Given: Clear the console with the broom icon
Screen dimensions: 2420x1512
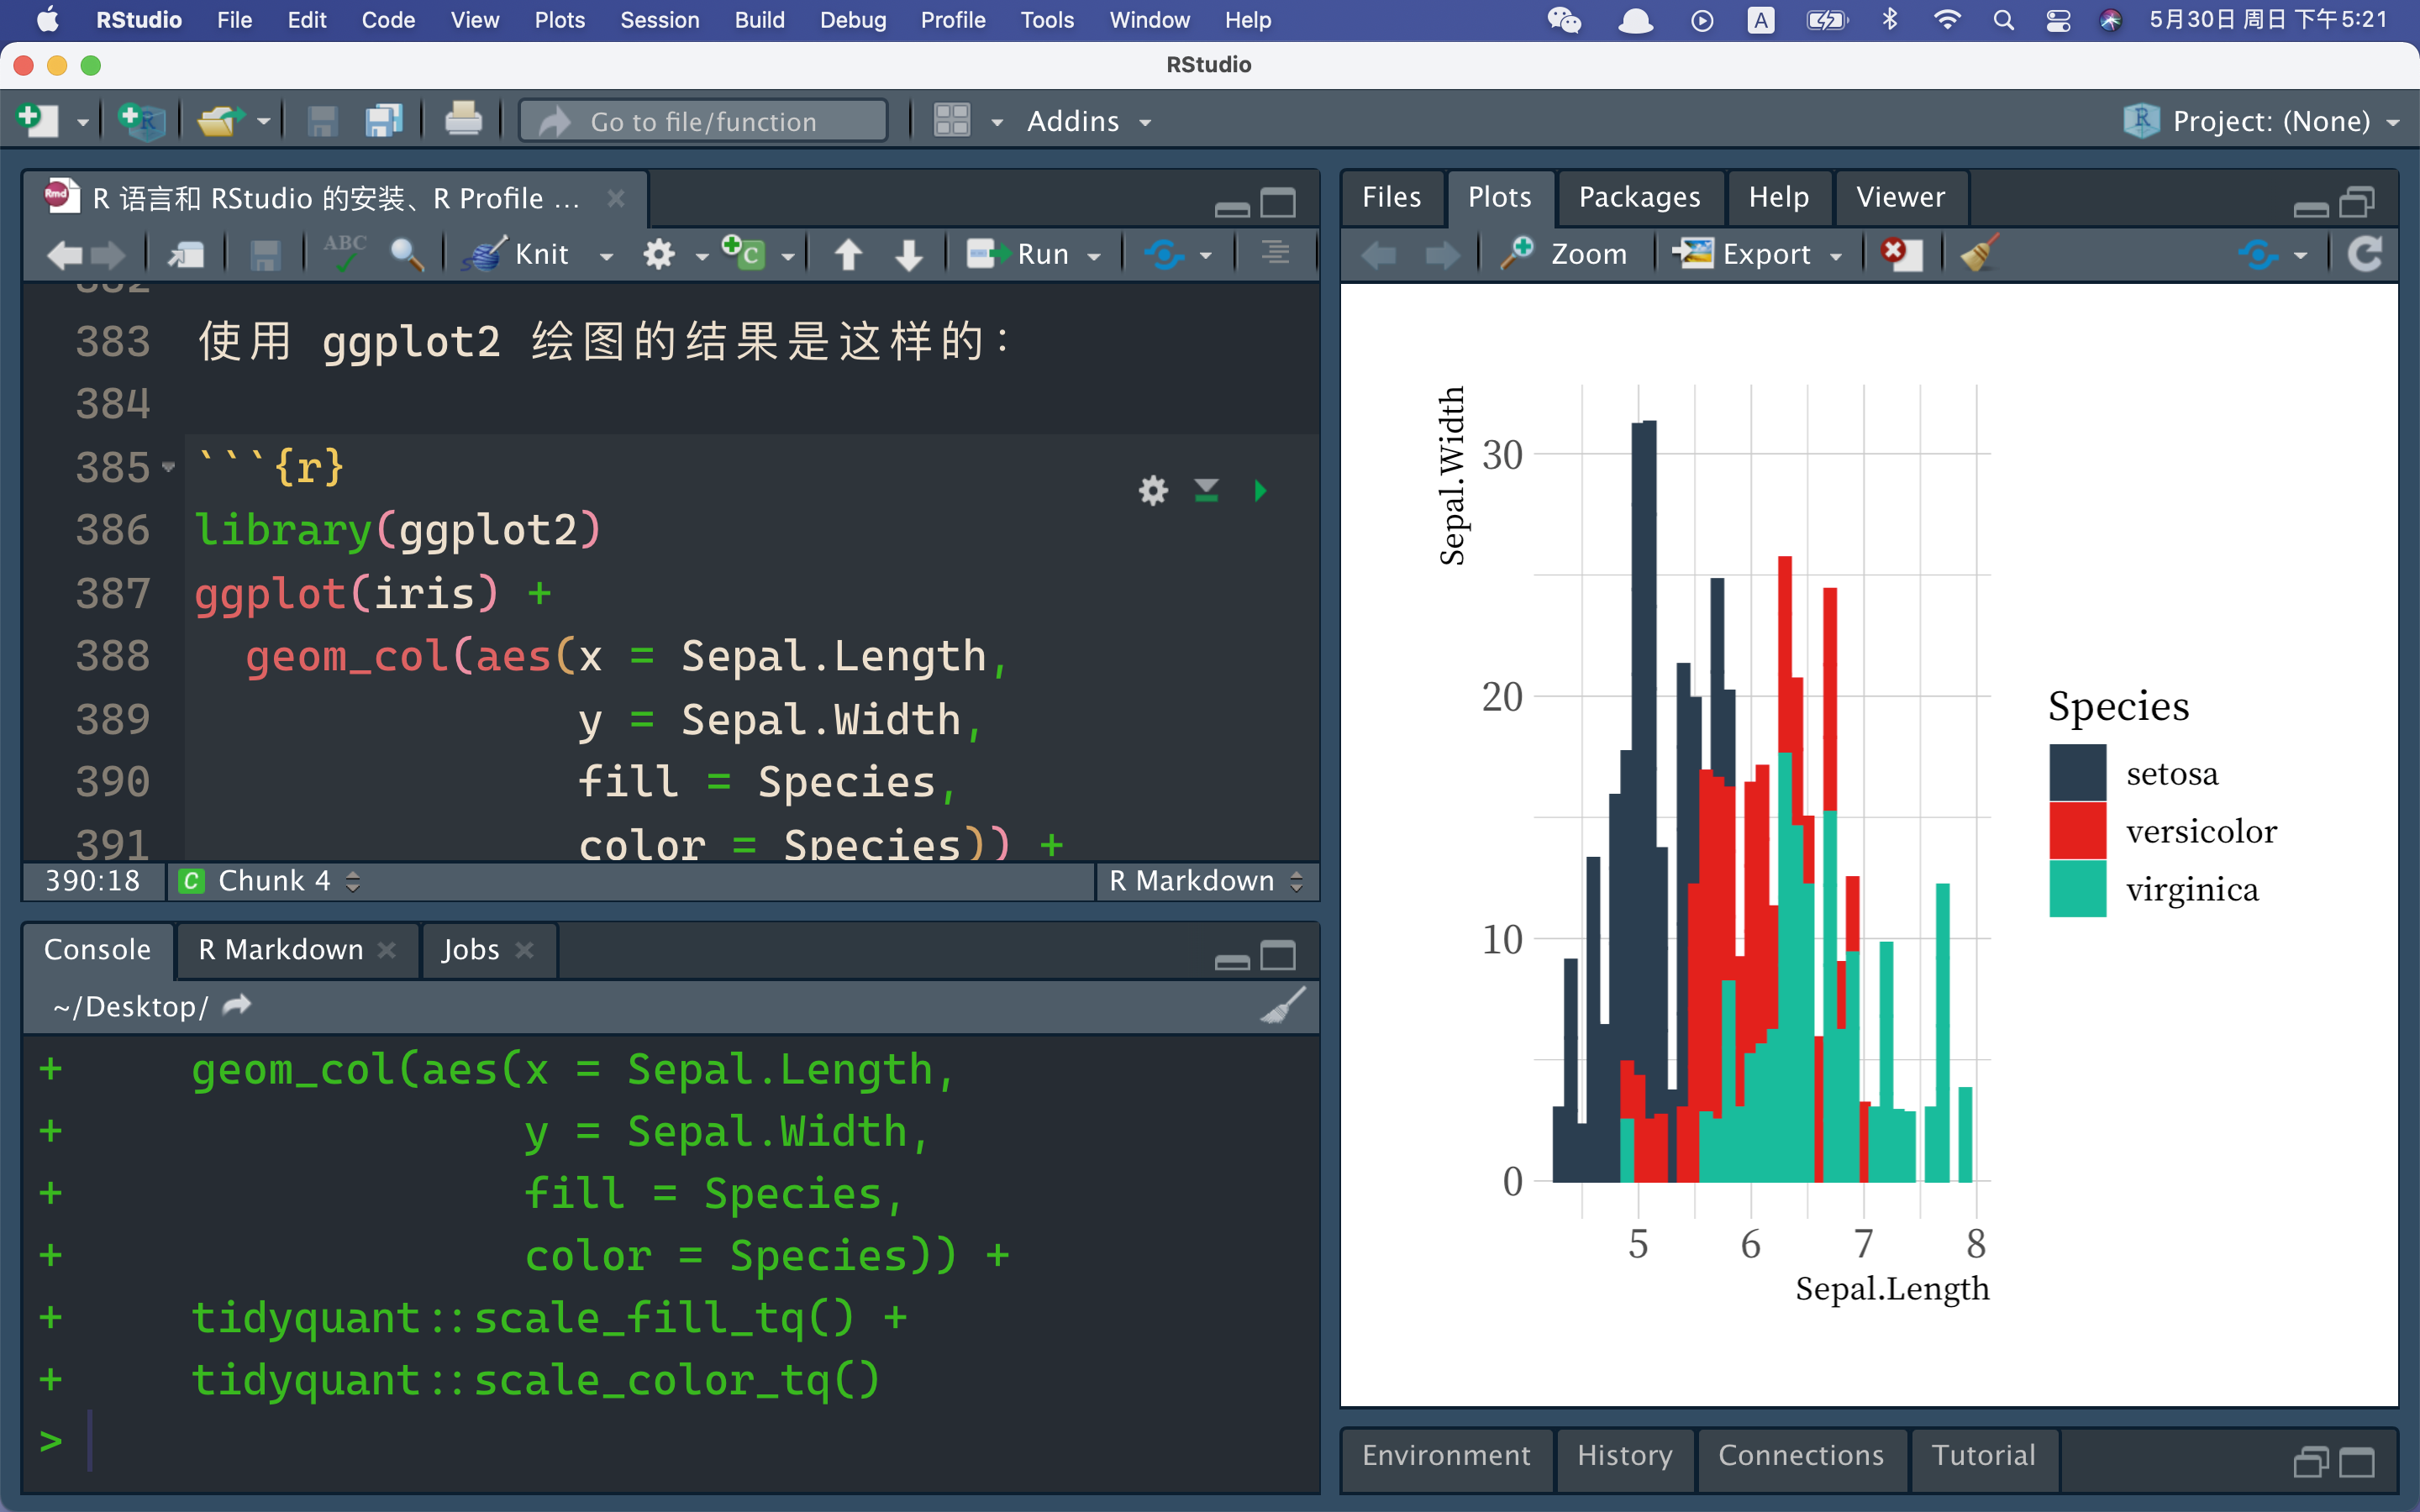Looking at the screenshot, I should tap(1282, 1005).
